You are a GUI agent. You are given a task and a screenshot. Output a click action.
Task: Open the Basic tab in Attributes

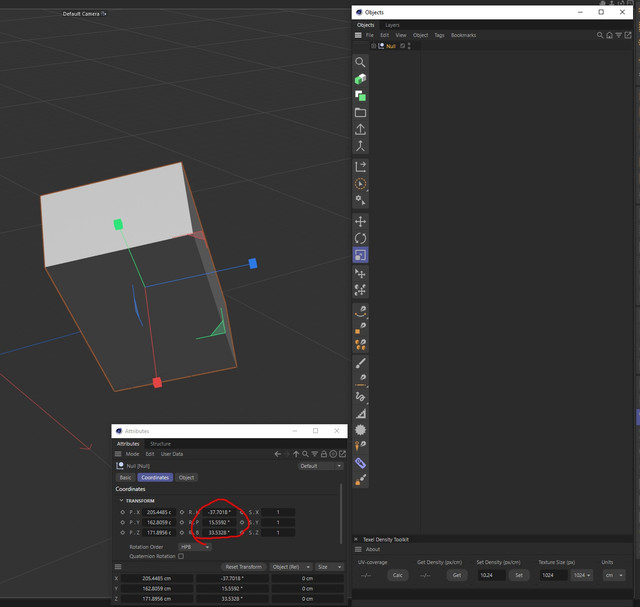tap(125, 477)
